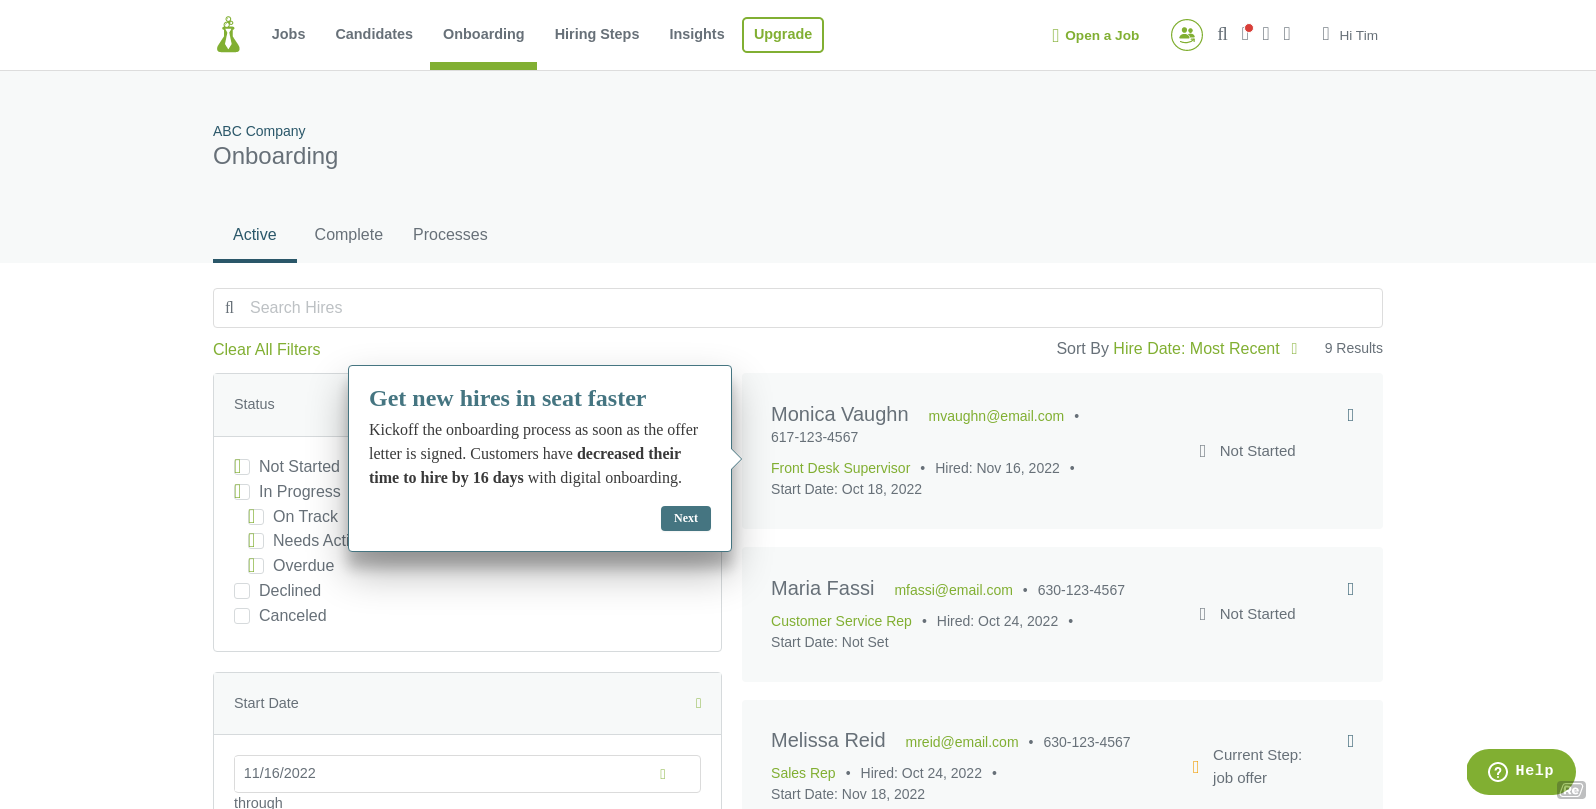Click the Upgrade button
The image size is (1596, 809).
tap(782, 34)
